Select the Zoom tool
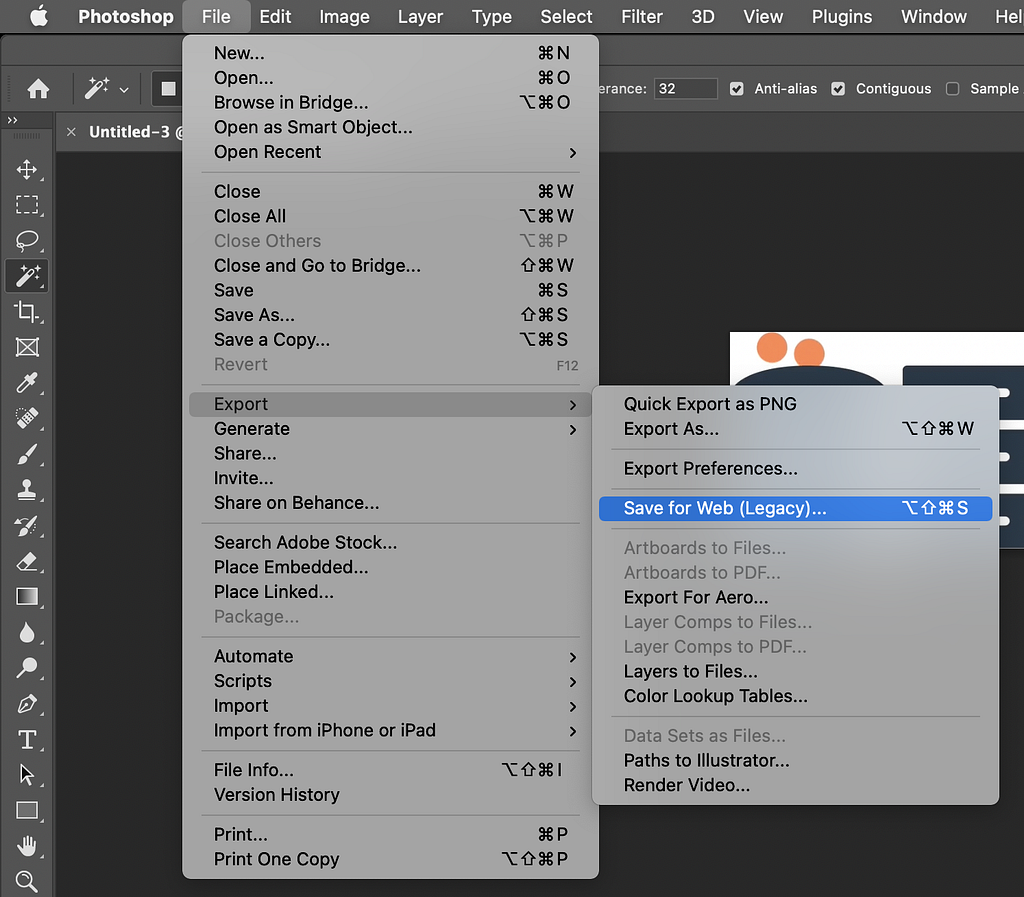This screenshot has height=897, width=1024. (x=27, y=881)
